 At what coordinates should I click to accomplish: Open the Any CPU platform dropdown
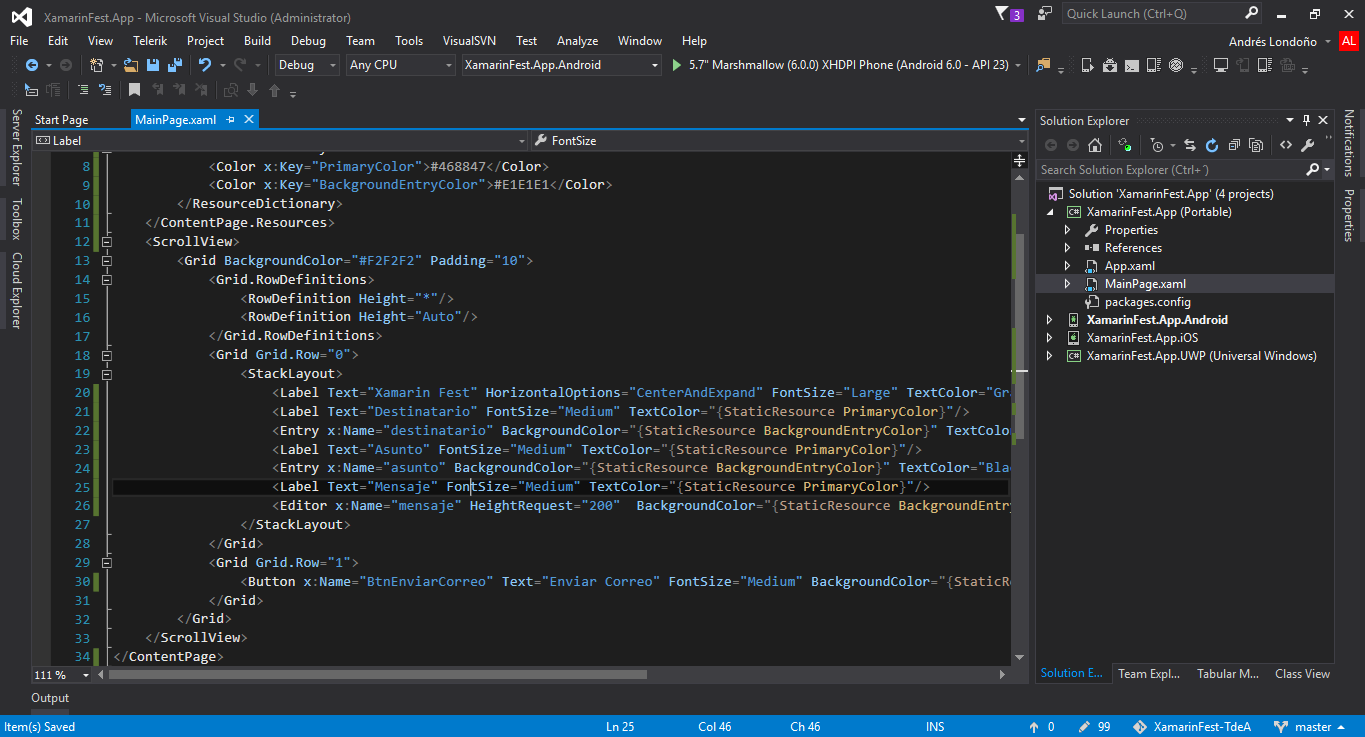[x=400, y=65]
